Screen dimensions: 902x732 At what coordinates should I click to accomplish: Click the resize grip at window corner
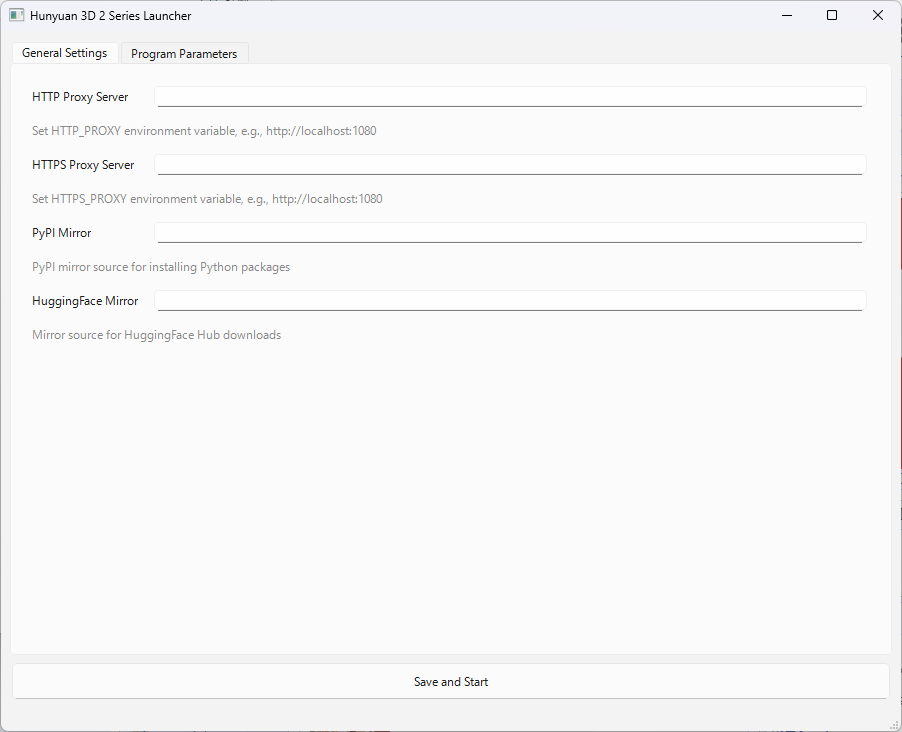(x=894, y=724)
